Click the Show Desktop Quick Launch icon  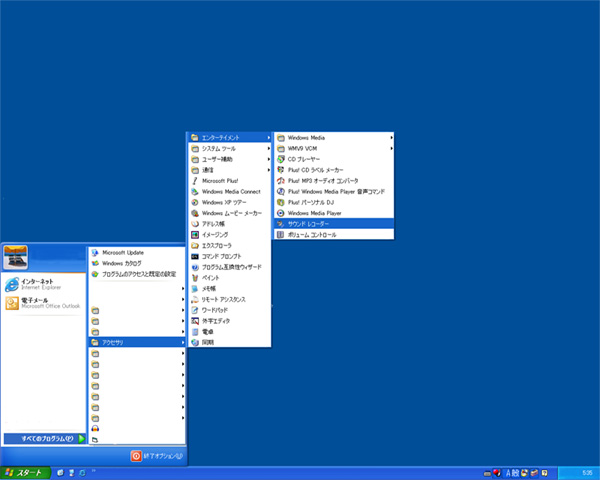tap(71, 473)
